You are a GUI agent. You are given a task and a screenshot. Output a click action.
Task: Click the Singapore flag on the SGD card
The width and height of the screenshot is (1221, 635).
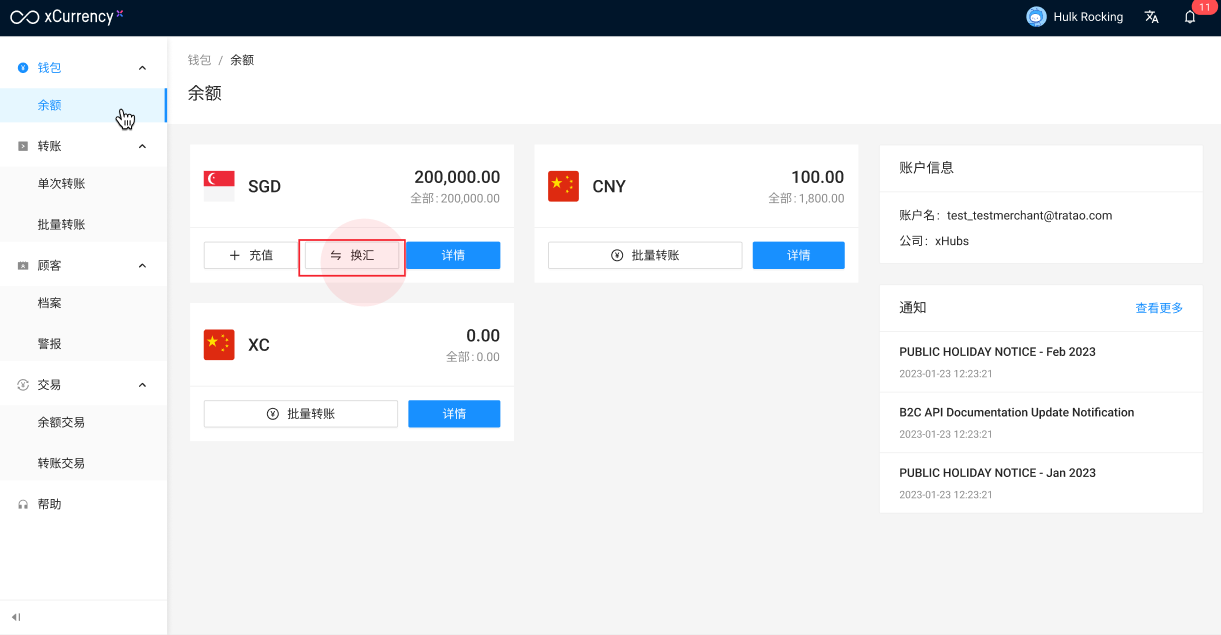[219, 186]
